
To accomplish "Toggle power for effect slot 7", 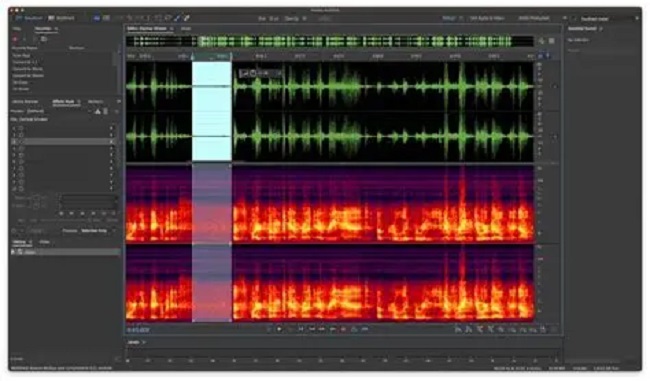I will (21, 169).
